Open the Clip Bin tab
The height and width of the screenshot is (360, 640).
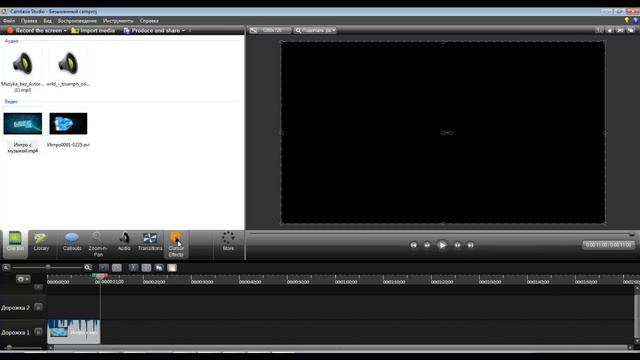click(15, 244)
